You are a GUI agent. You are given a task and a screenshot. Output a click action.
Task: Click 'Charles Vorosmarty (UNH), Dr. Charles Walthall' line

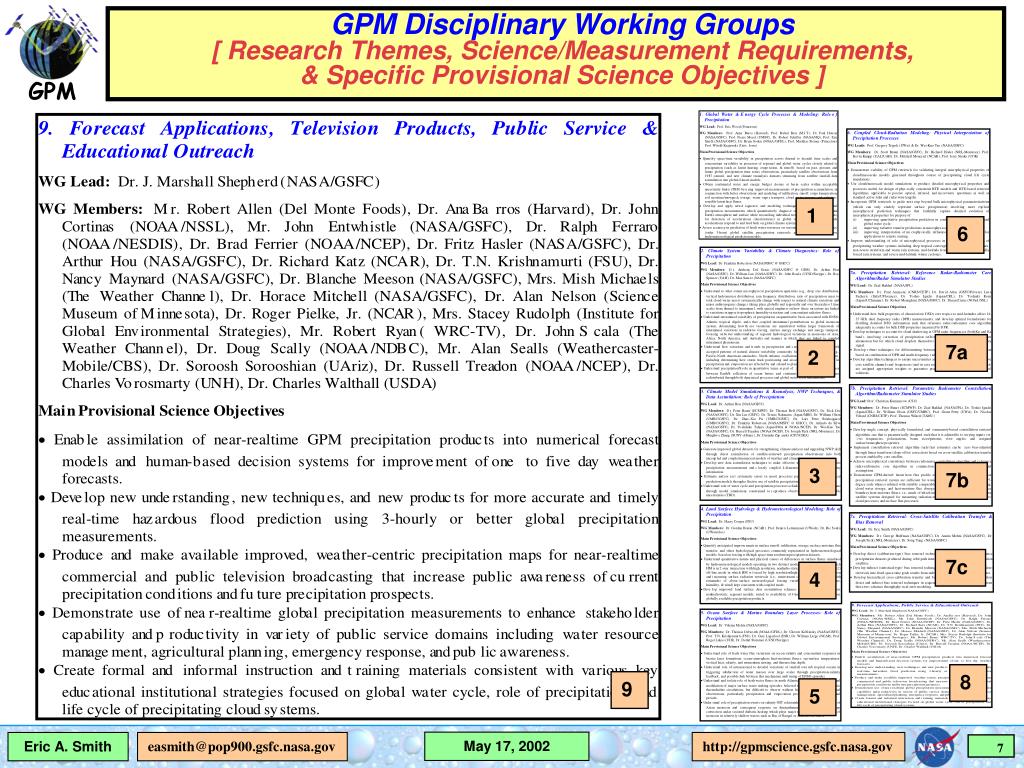point(249,383)
